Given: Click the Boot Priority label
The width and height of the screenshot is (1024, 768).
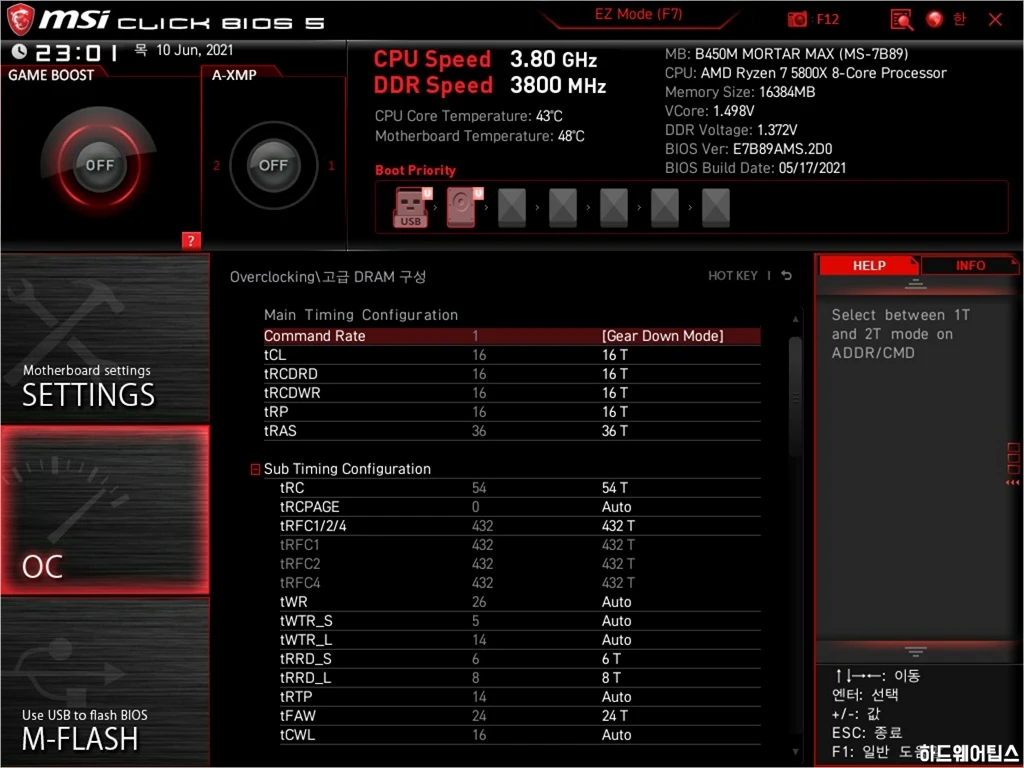Looking at the screenshot, I should [x=415, y=170].
